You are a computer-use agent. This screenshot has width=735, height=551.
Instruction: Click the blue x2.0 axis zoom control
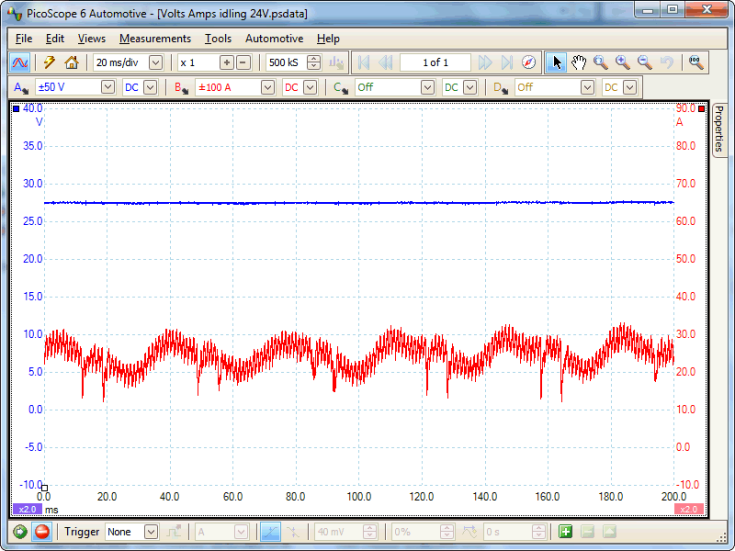pos(26,509)
